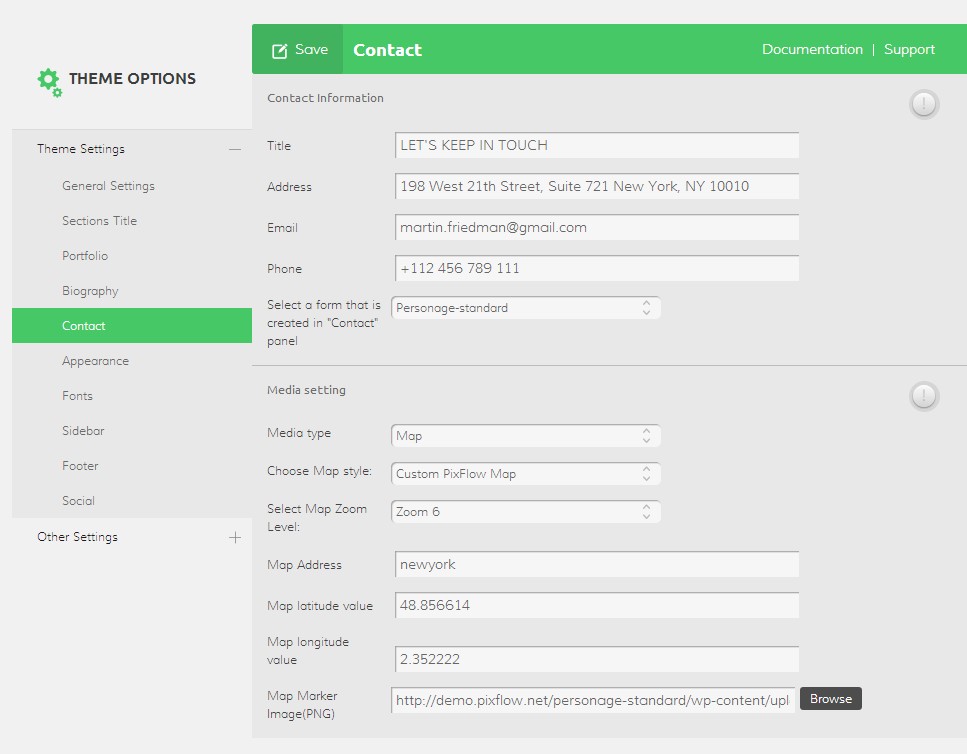
Task: Open the Select Map Zoom Level dropdown
Action: pos(526,512)
